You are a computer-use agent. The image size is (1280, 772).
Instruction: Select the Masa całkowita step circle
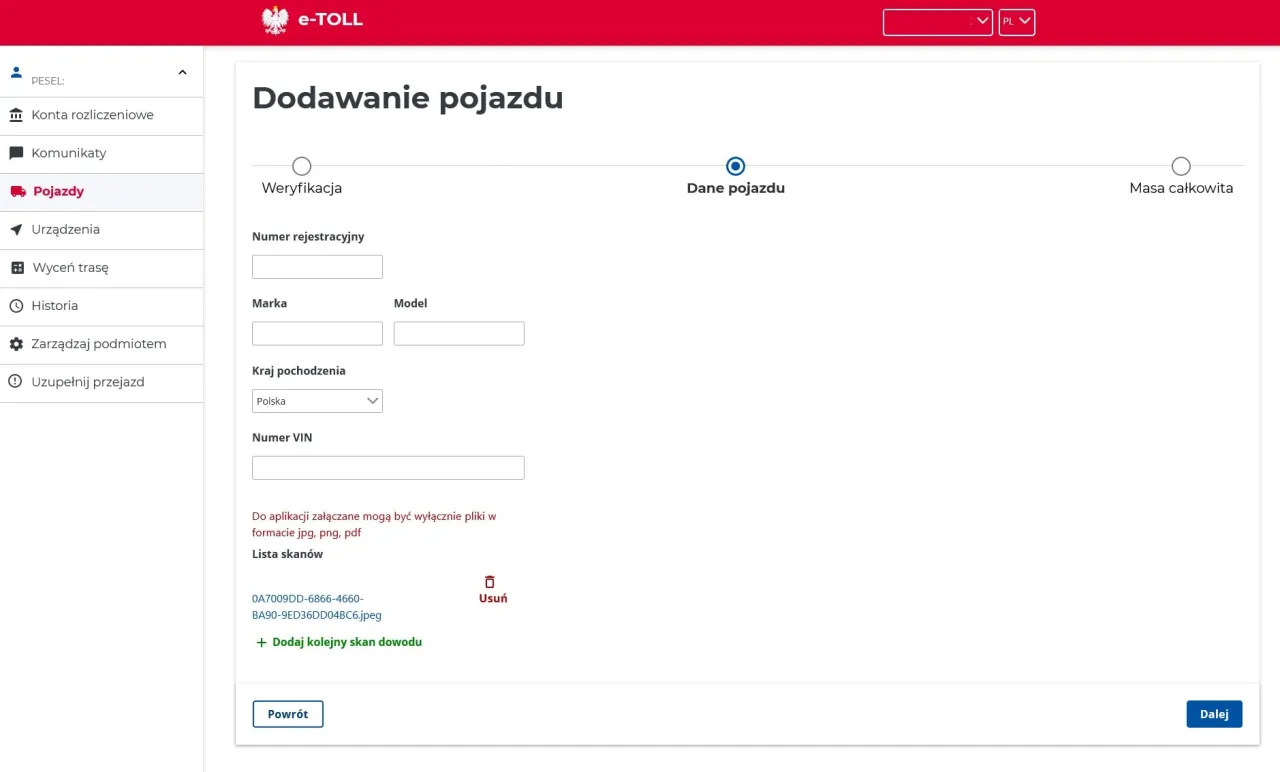(1181, 166)
